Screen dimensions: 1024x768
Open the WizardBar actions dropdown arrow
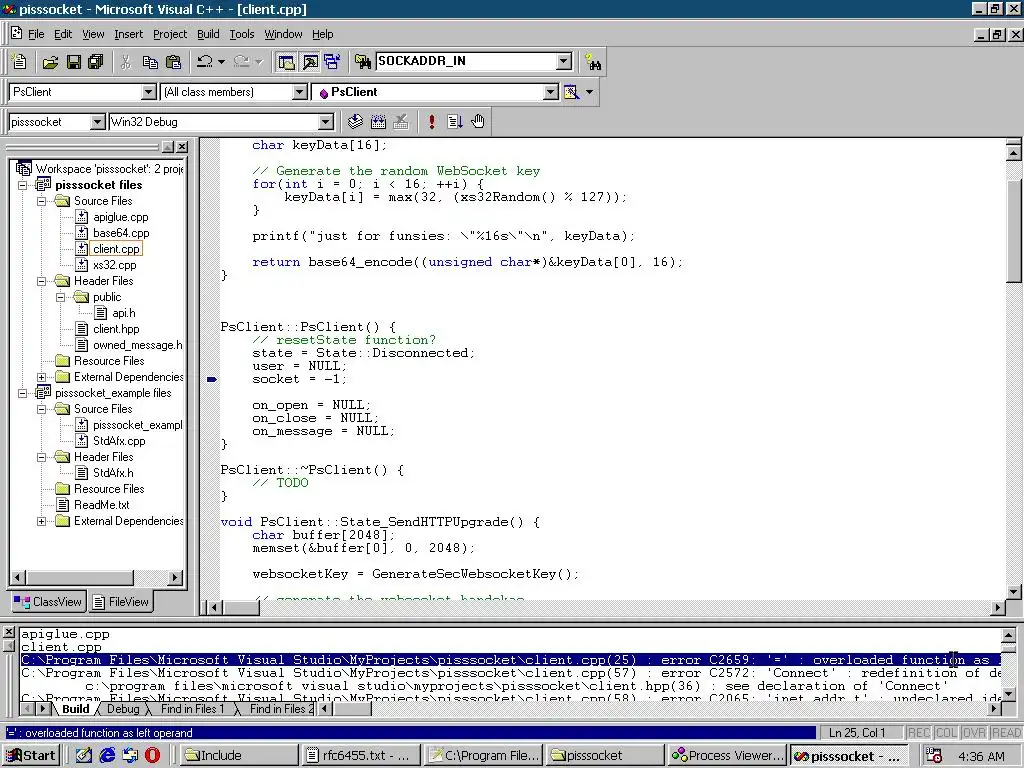[x=590, y=92]
